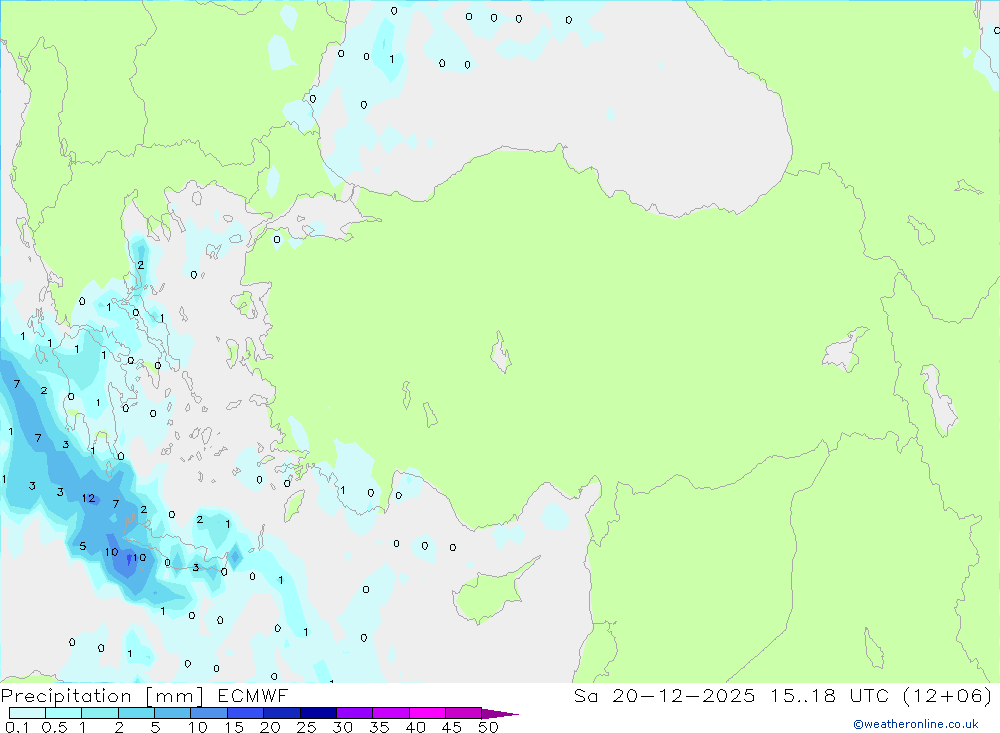Click the 'Sa 20-12-2025' date text
The image size is (1000, 733).
(664, 696)
